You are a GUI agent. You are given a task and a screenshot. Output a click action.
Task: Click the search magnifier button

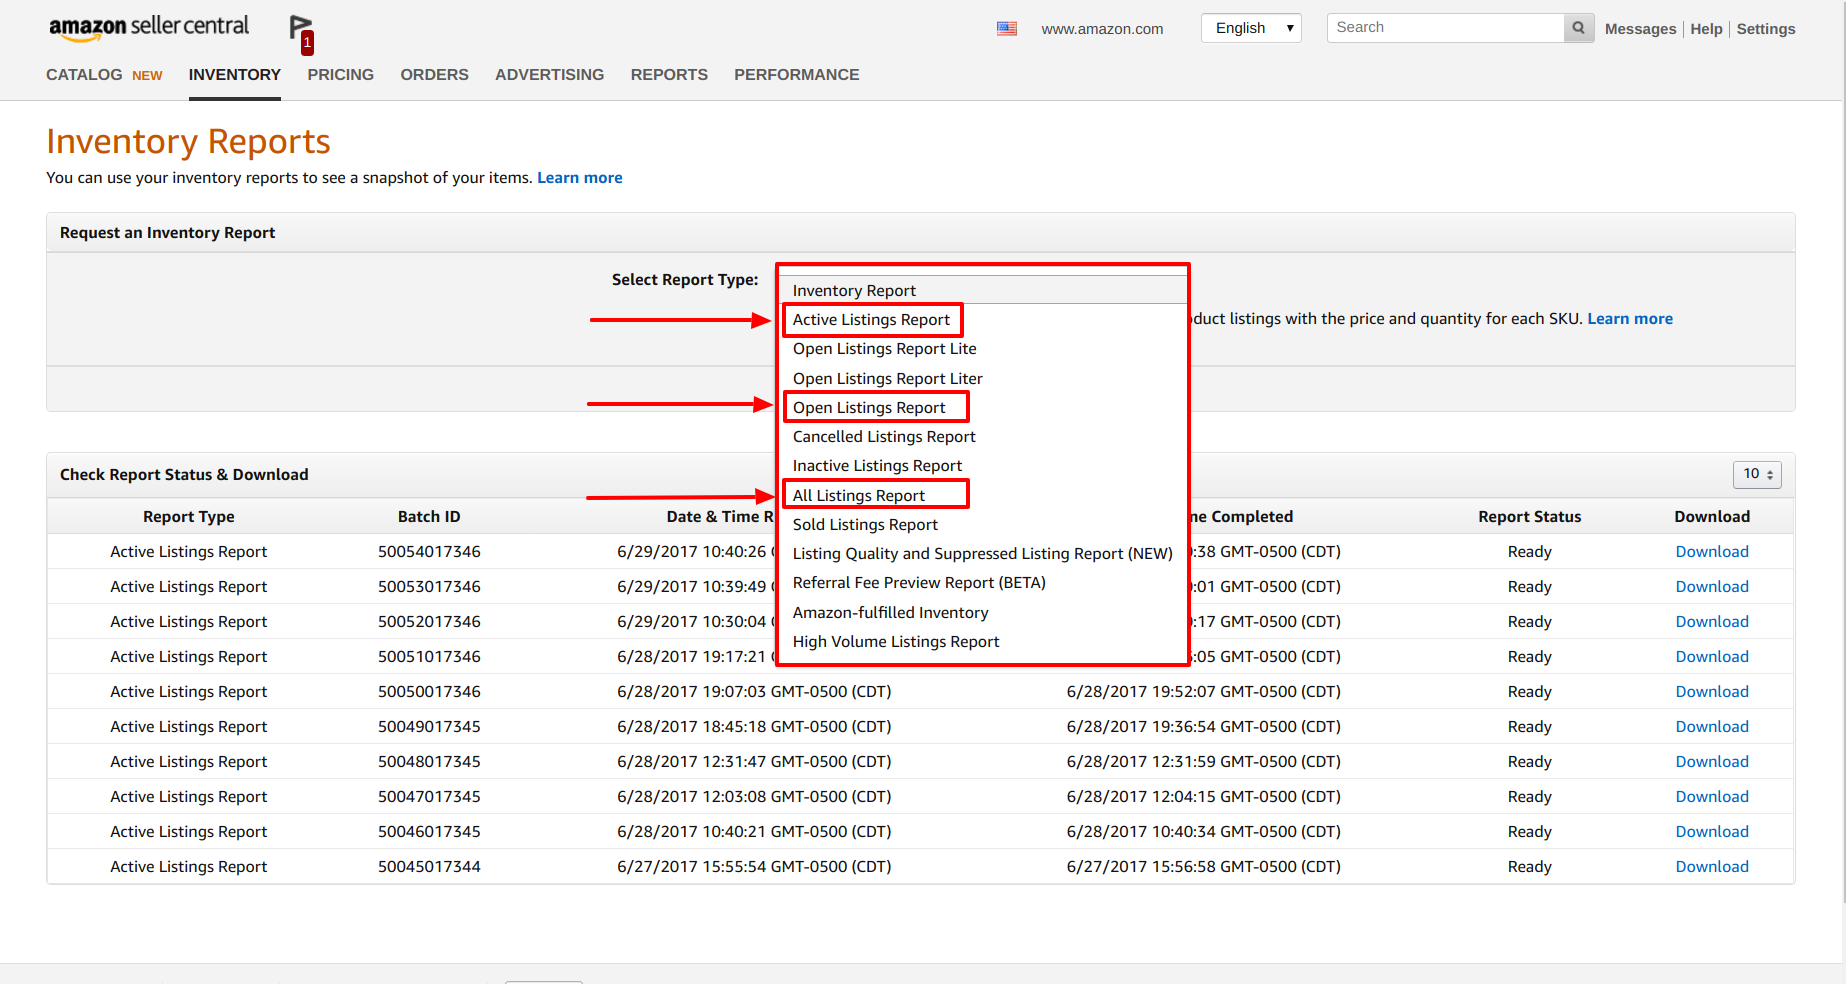coord(1578,28)
